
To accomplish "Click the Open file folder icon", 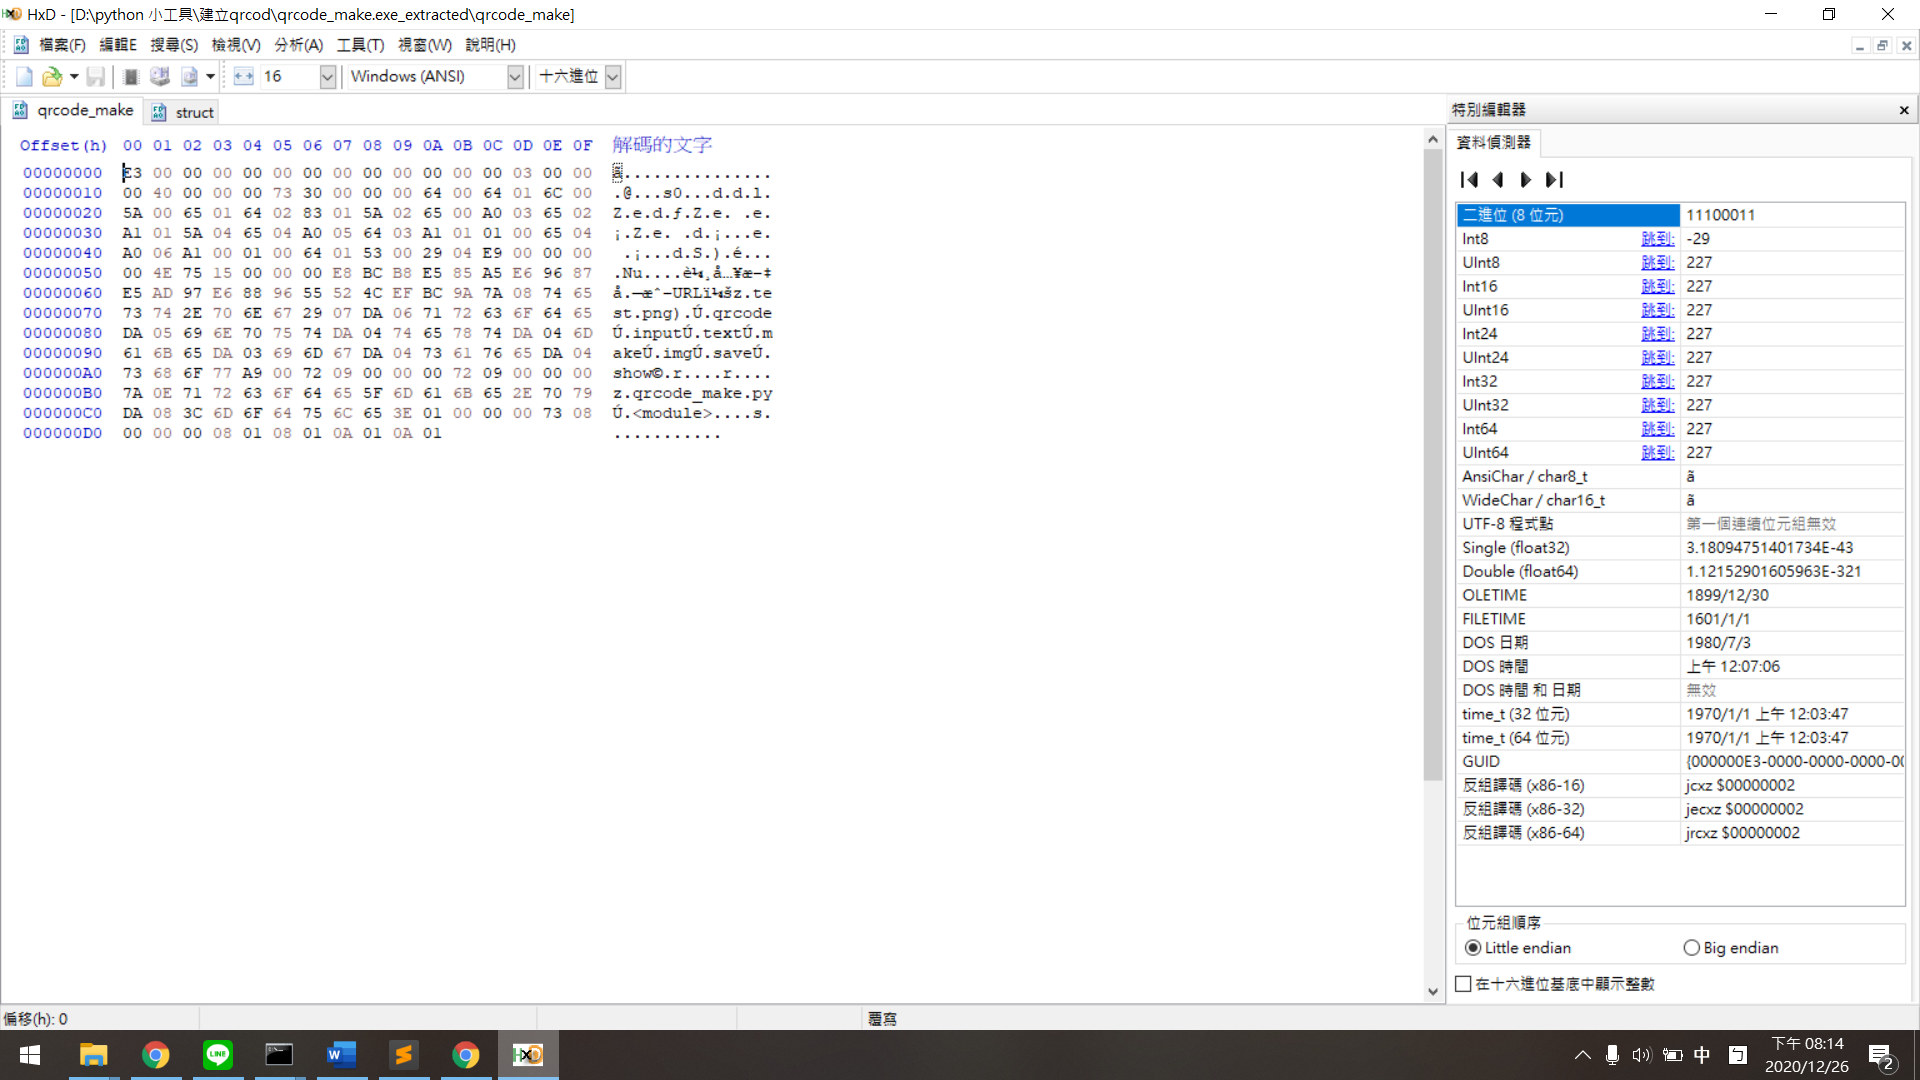I will pyautogui.click(x=52, y=77).
